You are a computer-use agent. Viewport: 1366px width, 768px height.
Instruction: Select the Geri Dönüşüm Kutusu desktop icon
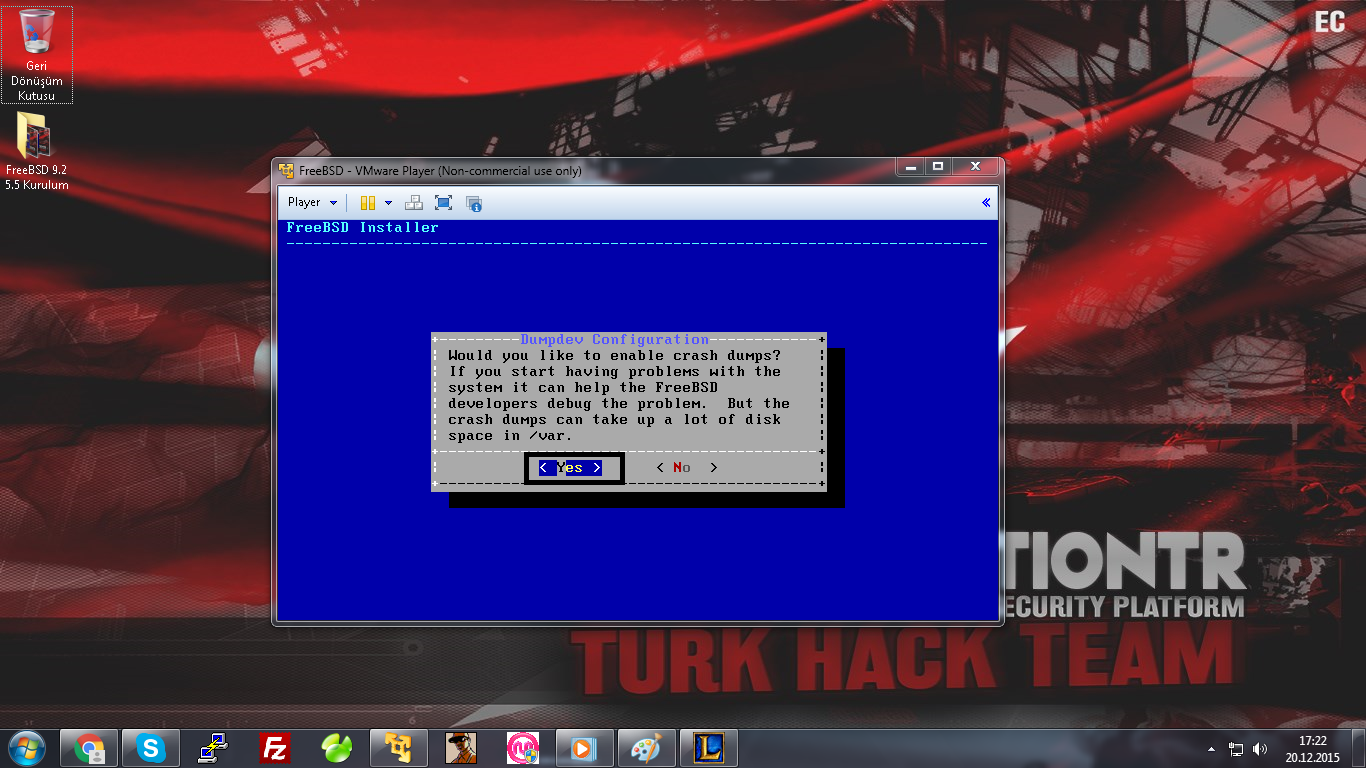pyautogui.click(x=37, y=55)
